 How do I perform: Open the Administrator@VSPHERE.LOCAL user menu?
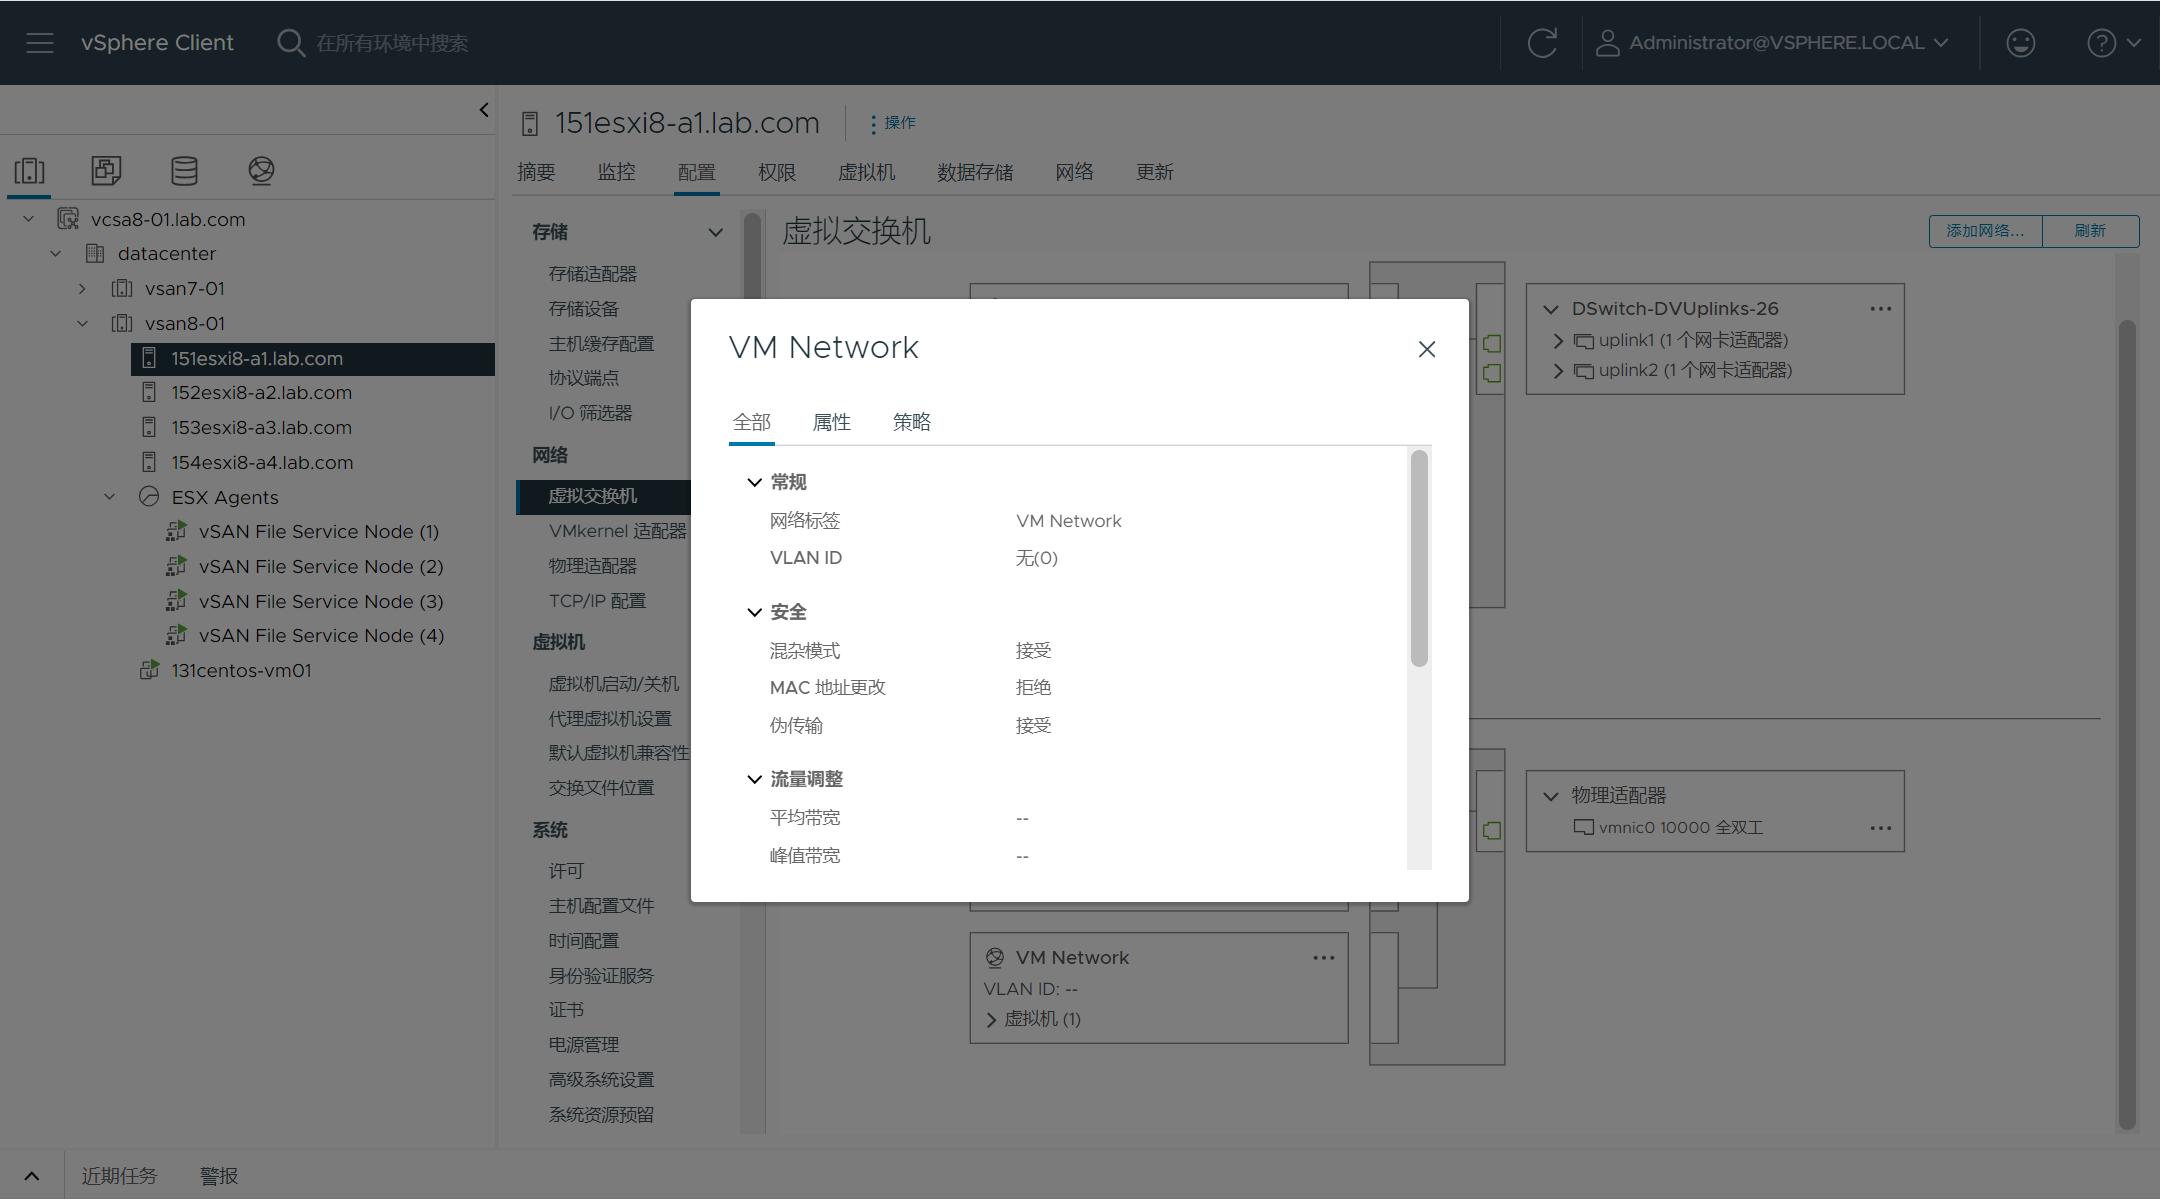tap(1772, 43)
